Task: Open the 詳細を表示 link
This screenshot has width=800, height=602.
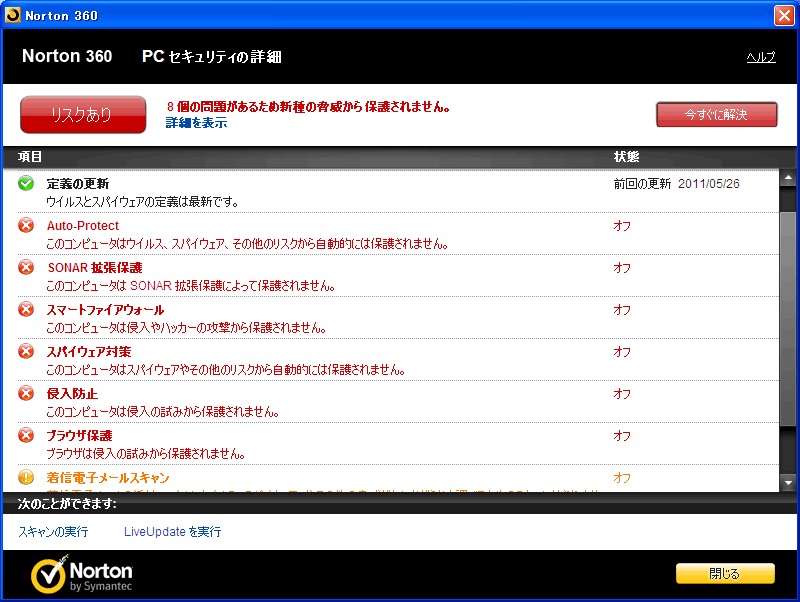Action: point(196,123)
